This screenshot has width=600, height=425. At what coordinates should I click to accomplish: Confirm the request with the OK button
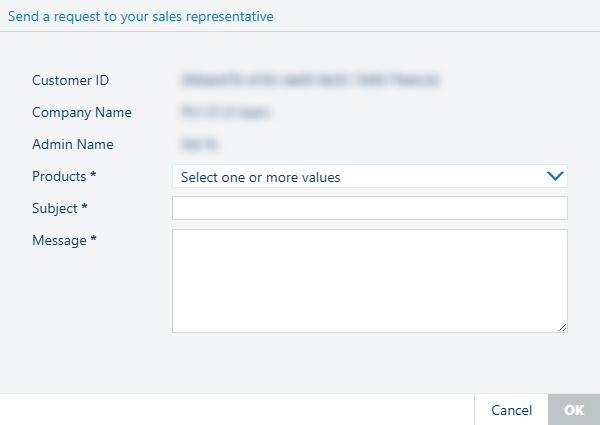coord(573,410)
